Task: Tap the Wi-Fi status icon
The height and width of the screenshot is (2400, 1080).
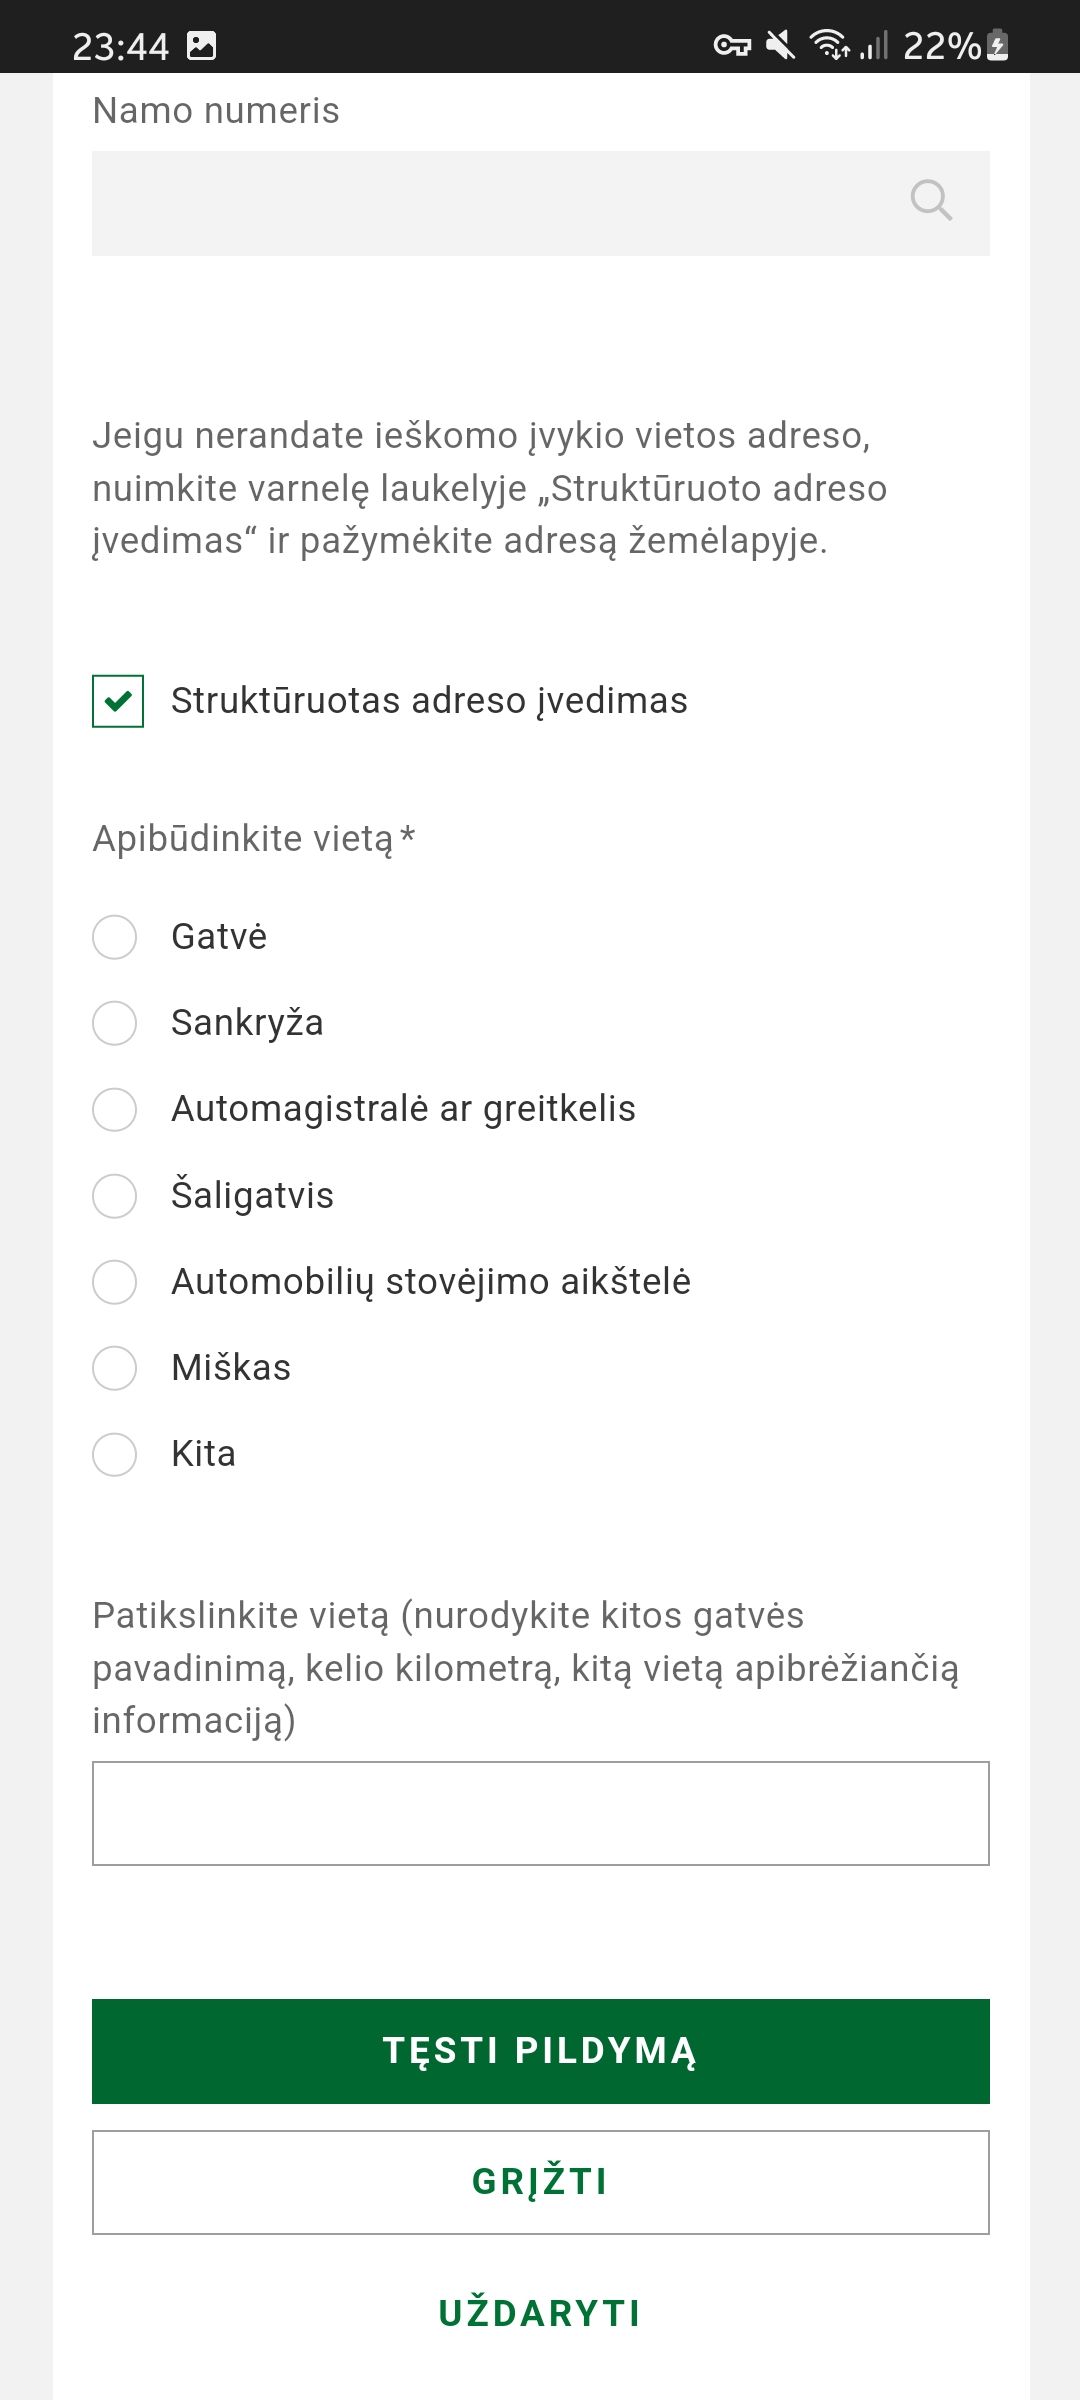Action: pos(829,45)
